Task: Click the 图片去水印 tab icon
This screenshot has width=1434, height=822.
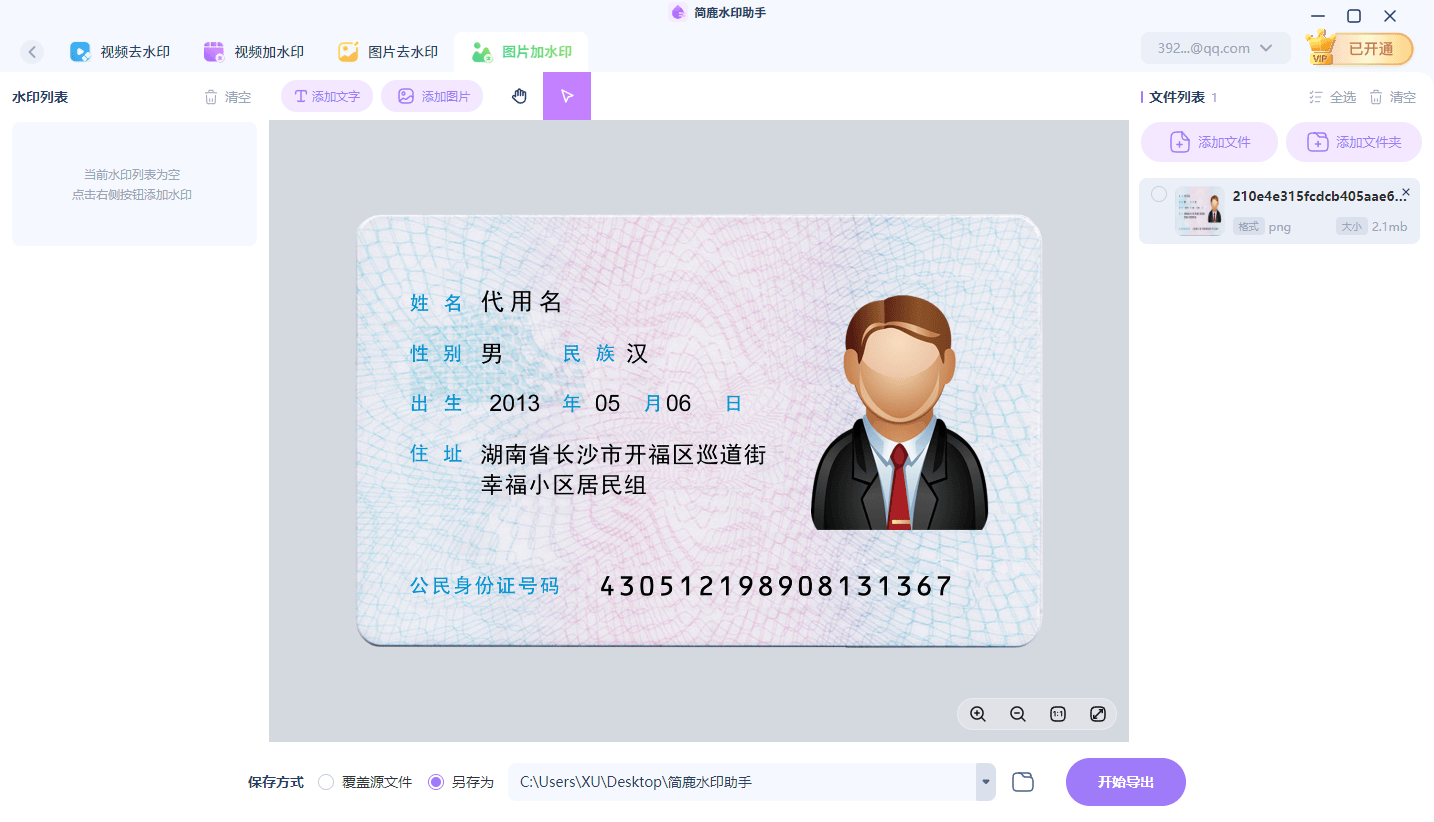Action: click(348, 52)
